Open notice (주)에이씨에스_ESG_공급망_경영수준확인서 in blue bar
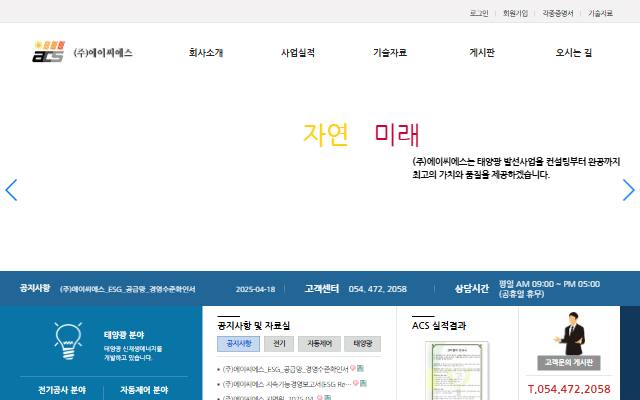 [128, 289]
